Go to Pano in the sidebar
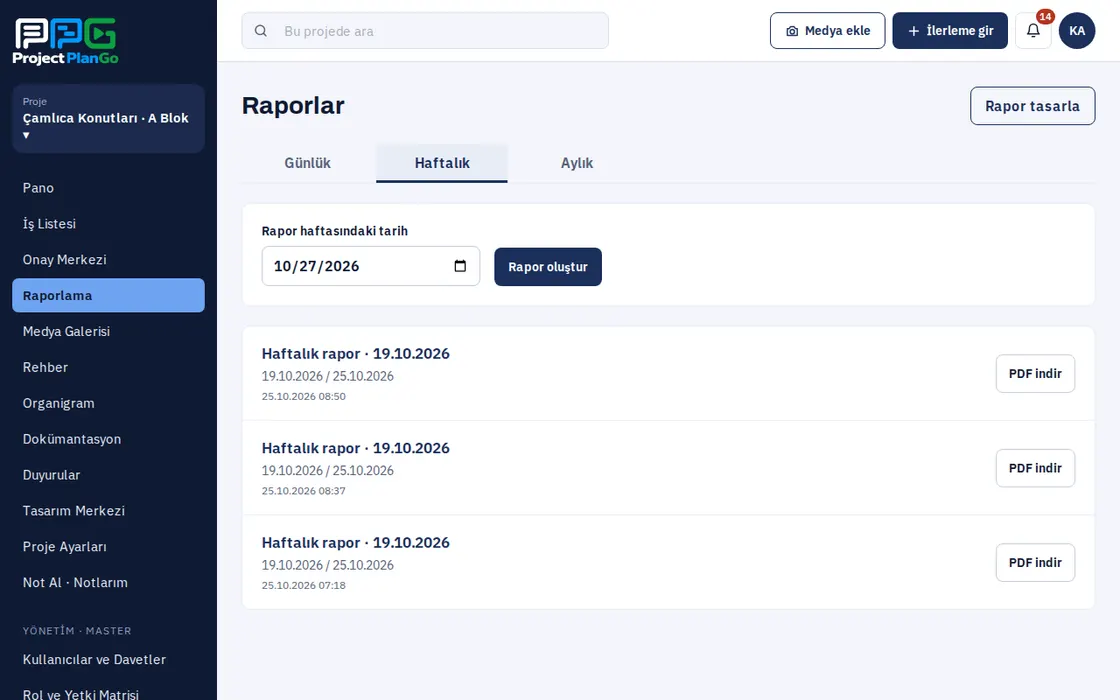This screenshot has width=1120, height=700. 109,188
